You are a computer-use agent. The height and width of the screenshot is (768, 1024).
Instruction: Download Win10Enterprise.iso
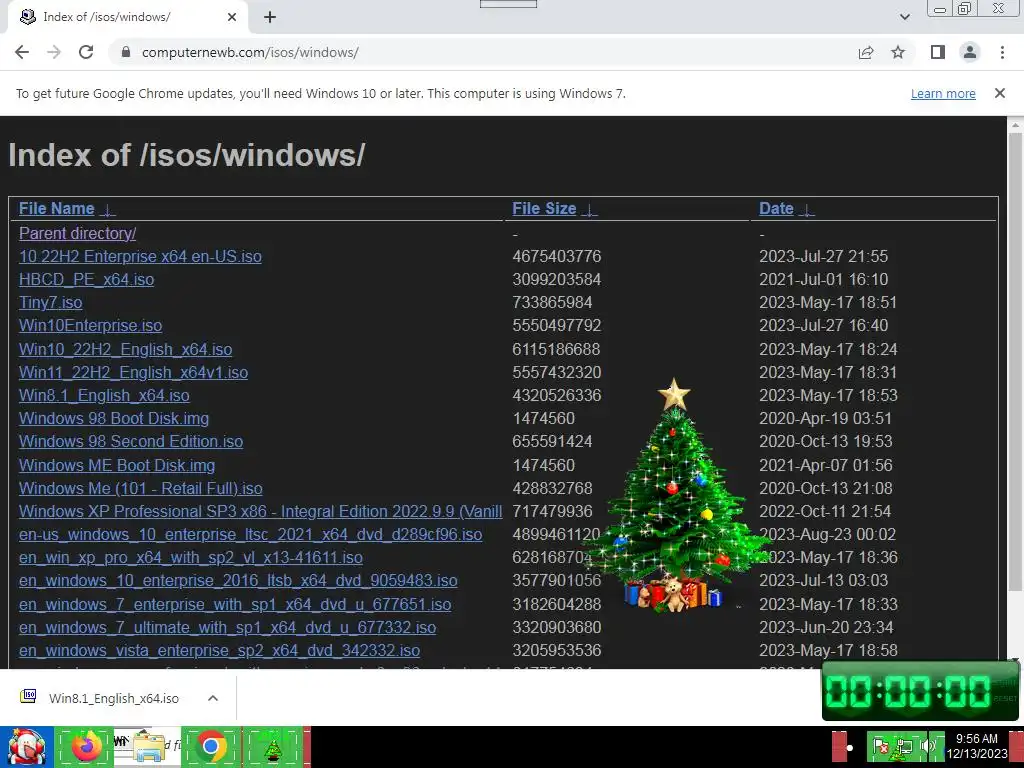(x=90, y=325)
